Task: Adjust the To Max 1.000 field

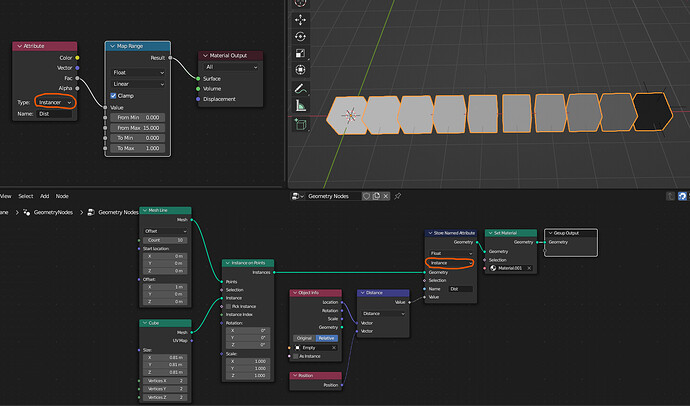Action: coord(138,148)
